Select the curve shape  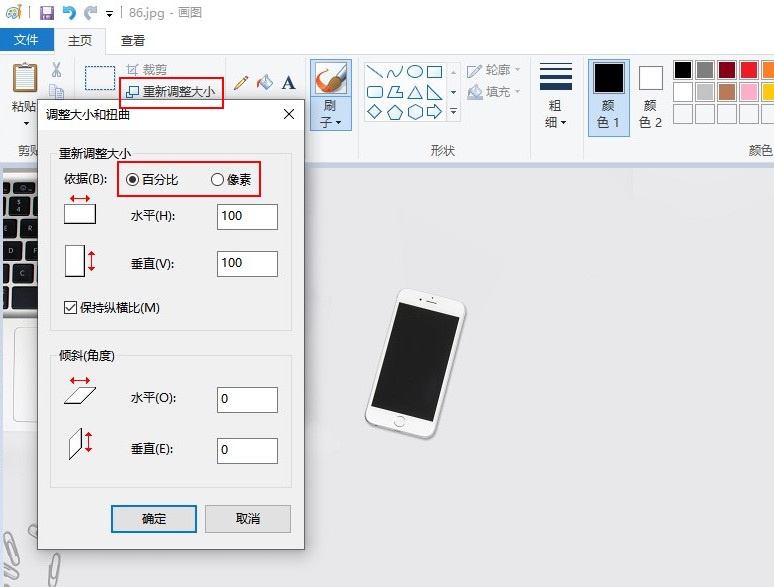[x=395, y=72]
